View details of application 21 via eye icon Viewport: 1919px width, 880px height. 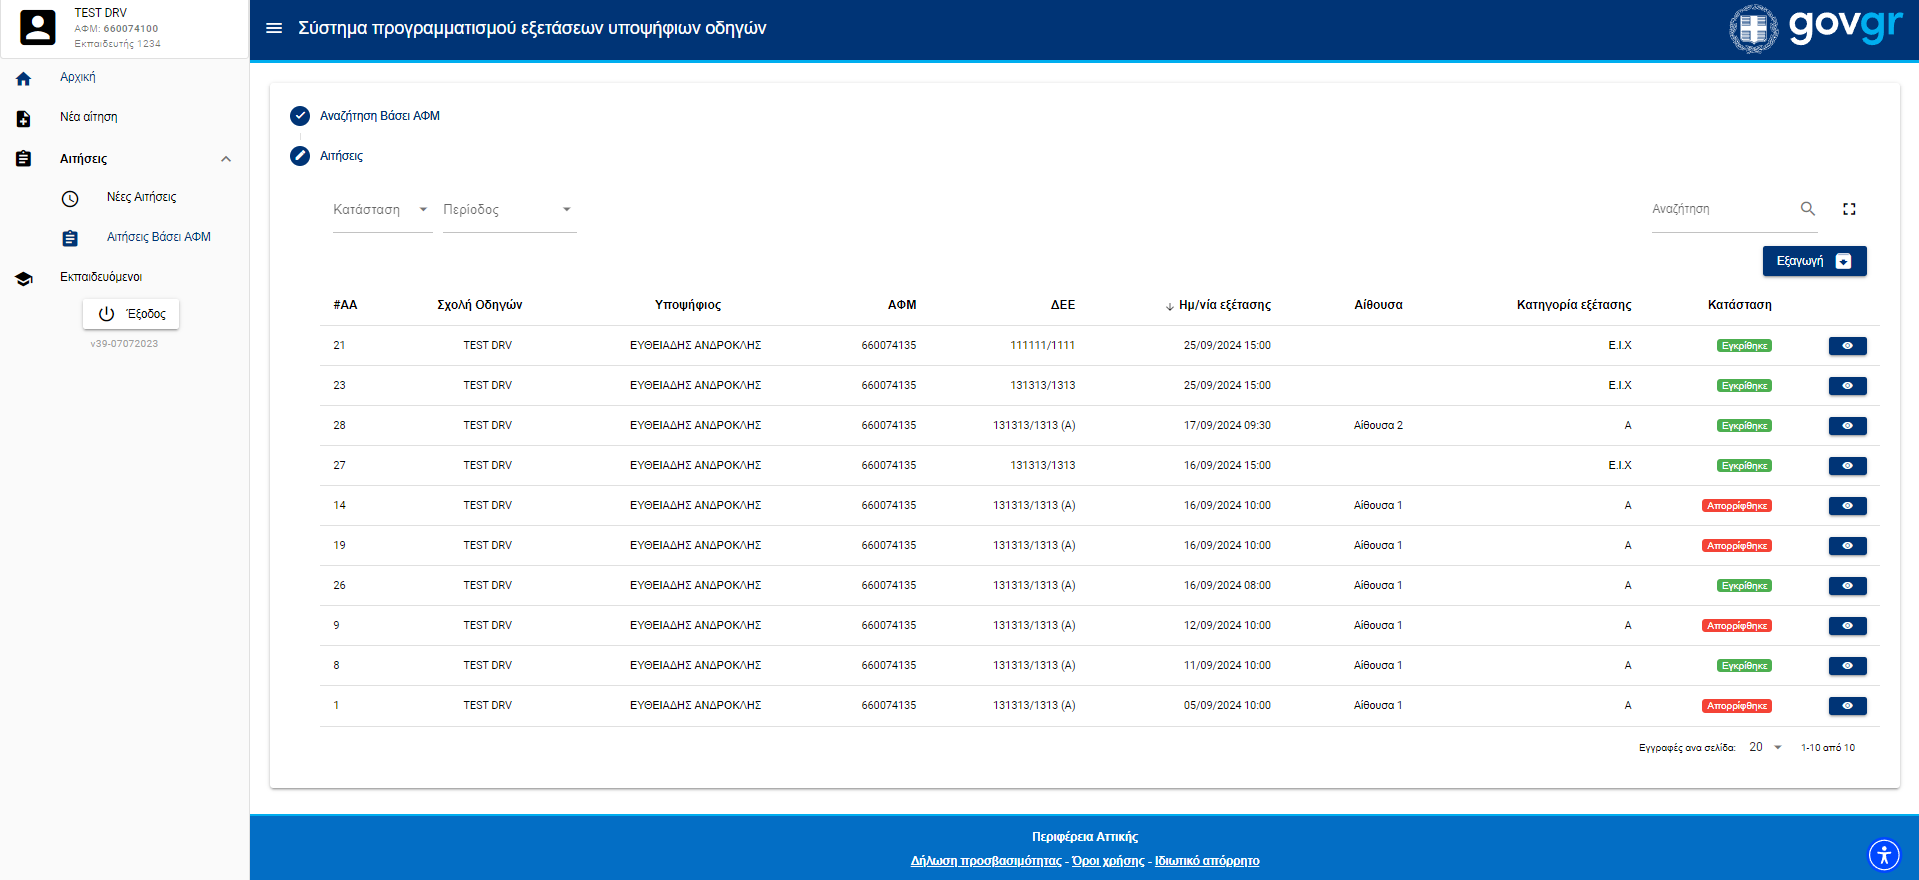point(1847,346)
